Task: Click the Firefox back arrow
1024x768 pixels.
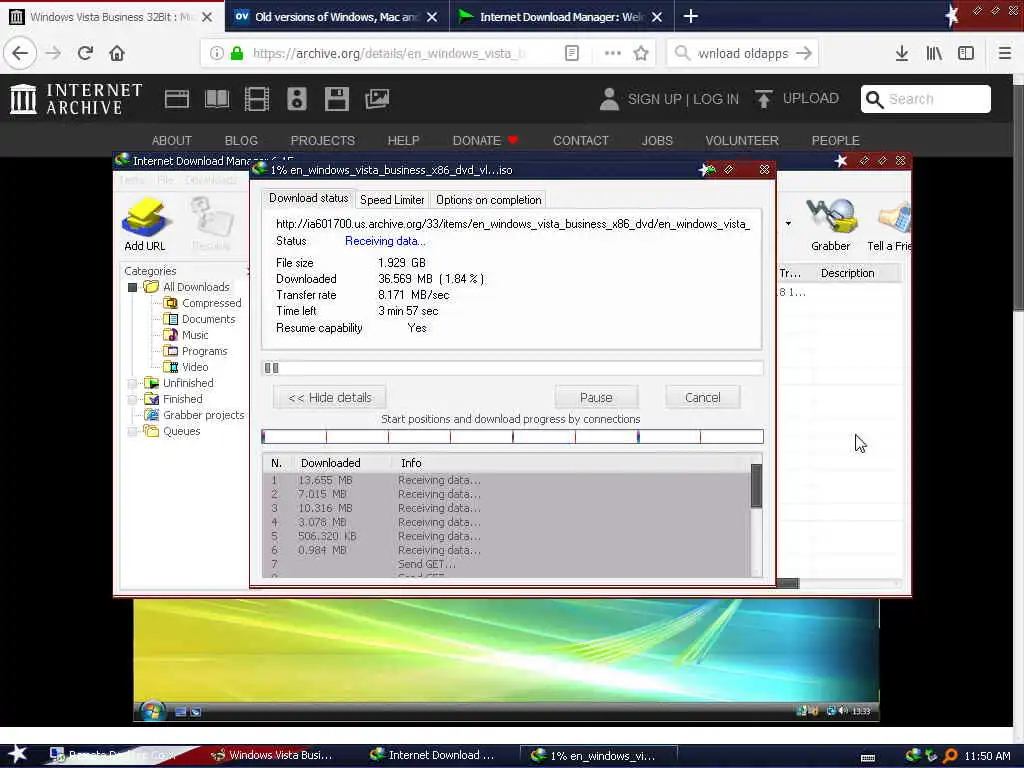Action: [20, 53]
